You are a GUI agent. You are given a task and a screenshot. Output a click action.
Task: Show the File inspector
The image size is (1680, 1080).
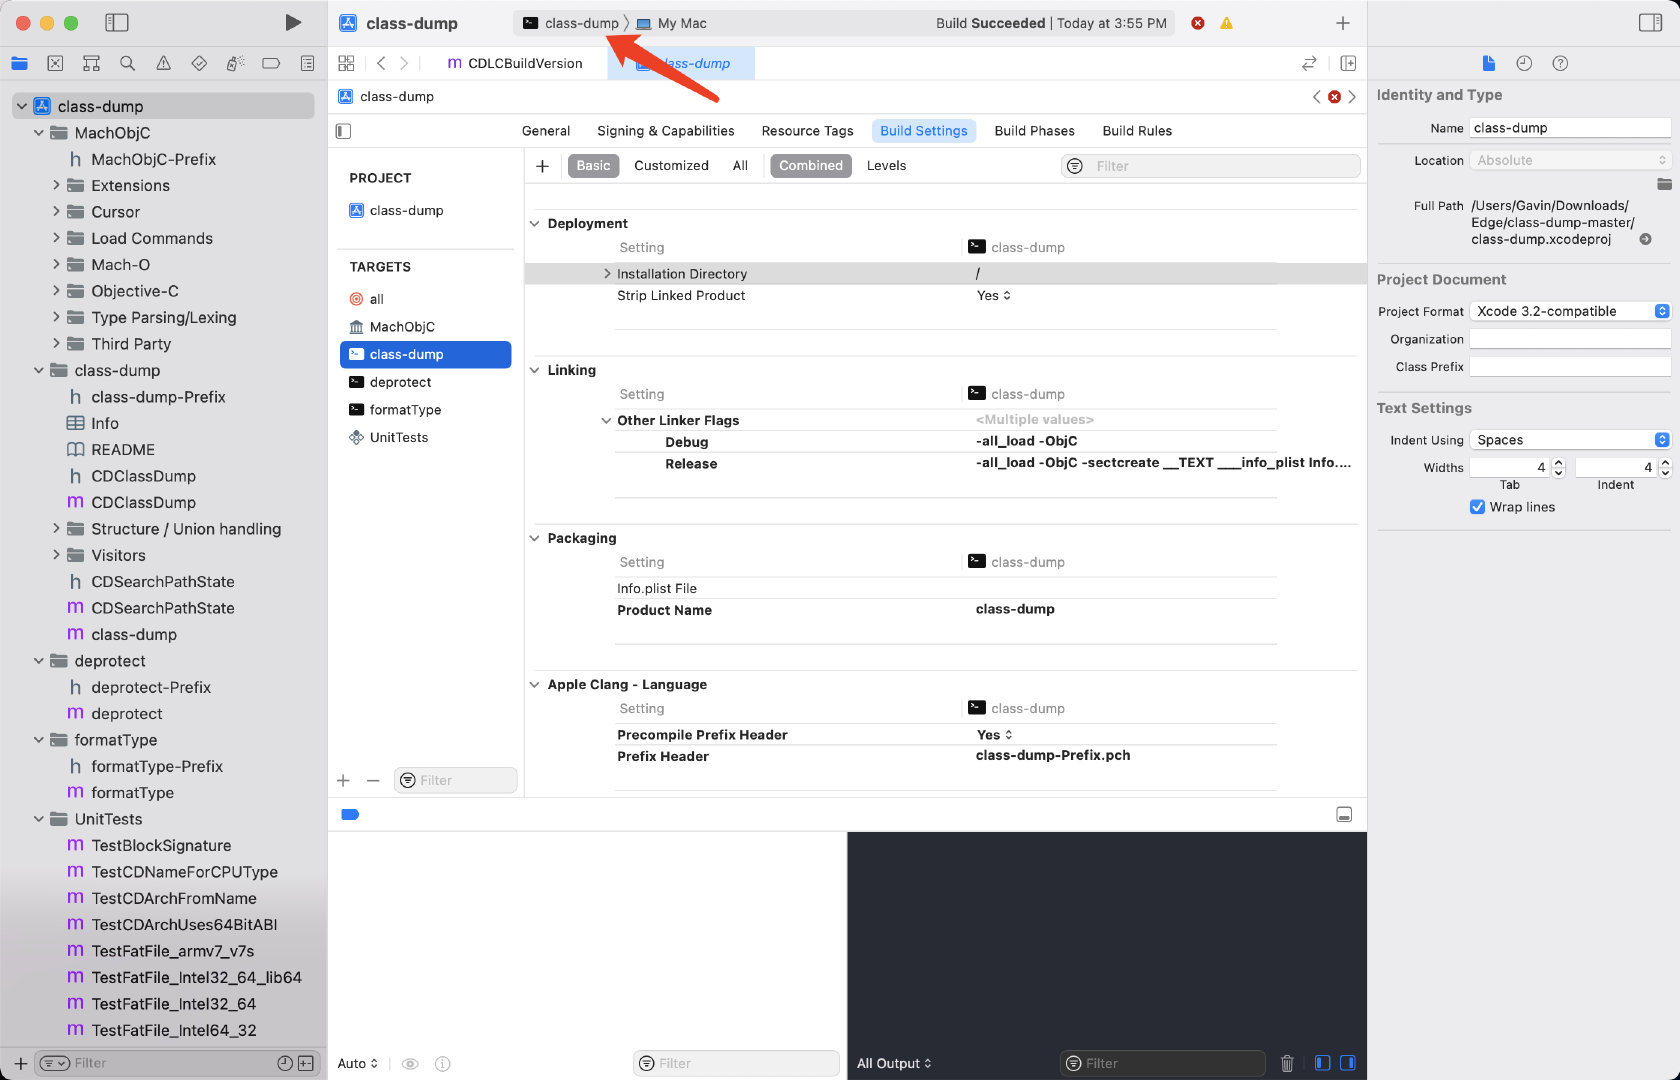[x=1488, y=63]
